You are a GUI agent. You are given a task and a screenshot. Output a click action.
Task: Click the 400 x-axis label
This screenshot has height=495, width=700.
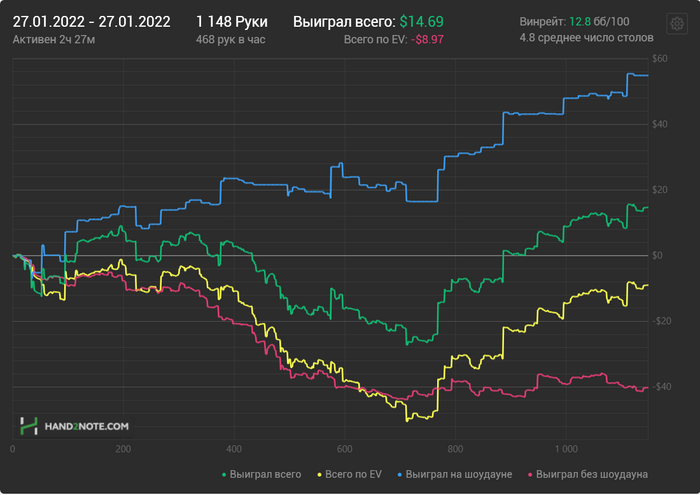click(x=234, y=449)
